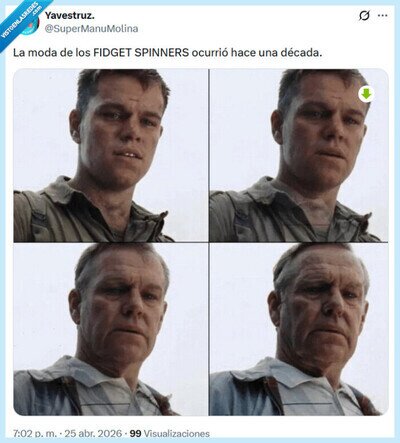Click the Grok circle-slash icon

364,16
